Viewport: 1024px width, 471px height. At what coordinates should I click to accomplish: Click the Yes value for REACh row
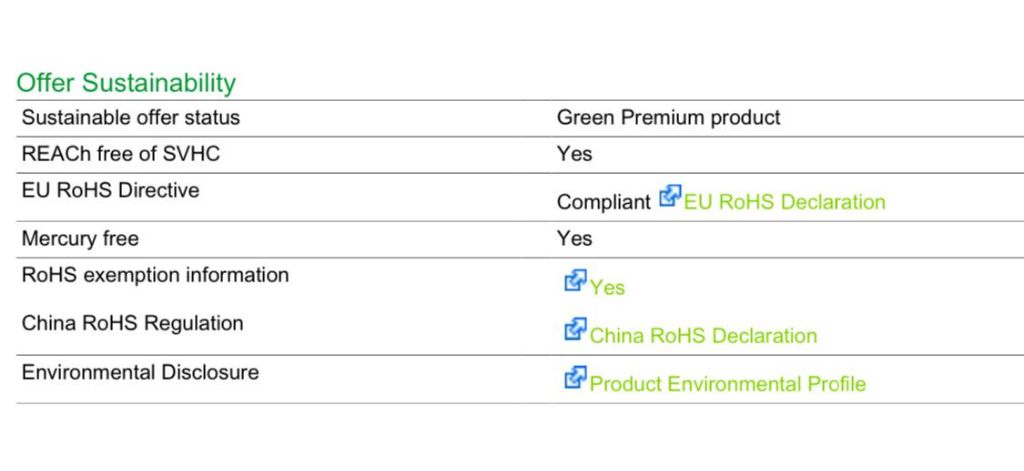click(x=574, y=154)
